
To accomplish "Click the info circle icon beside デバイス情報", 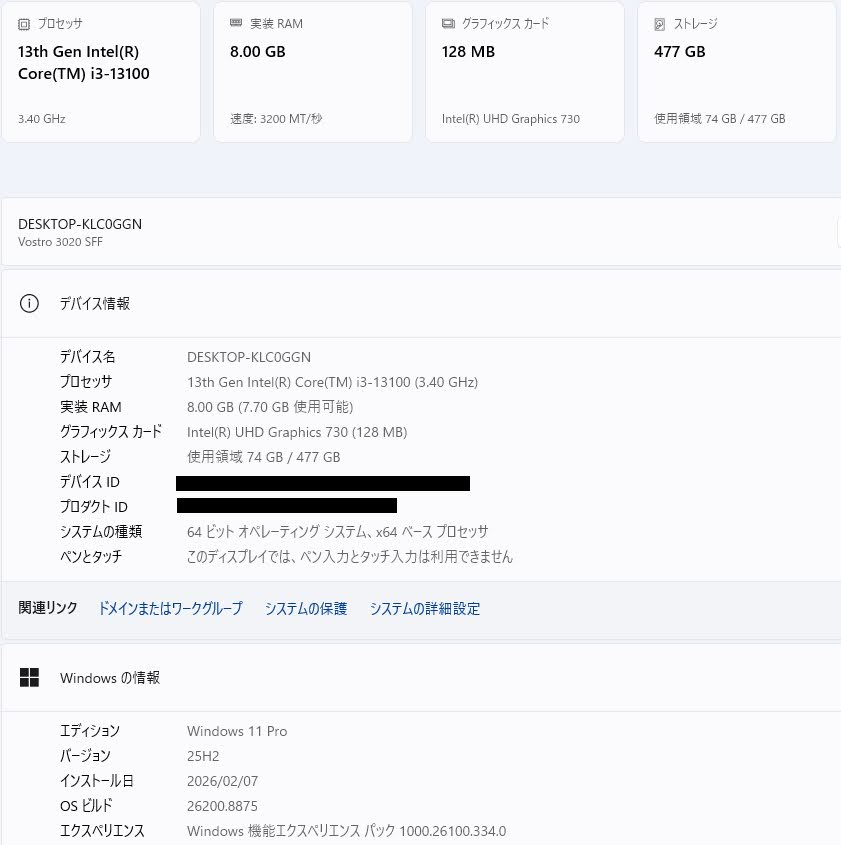I will coord(29,303).
